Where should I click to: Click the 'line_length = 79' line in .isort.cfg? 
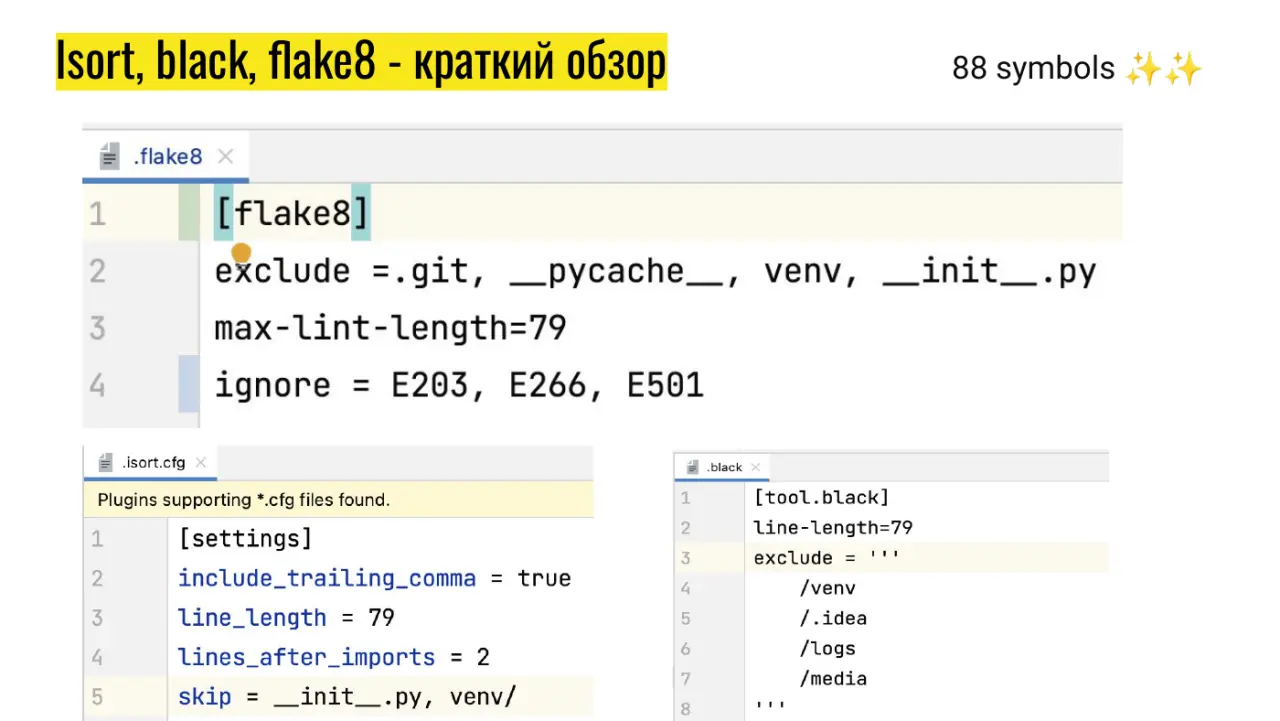click(286, 618)
